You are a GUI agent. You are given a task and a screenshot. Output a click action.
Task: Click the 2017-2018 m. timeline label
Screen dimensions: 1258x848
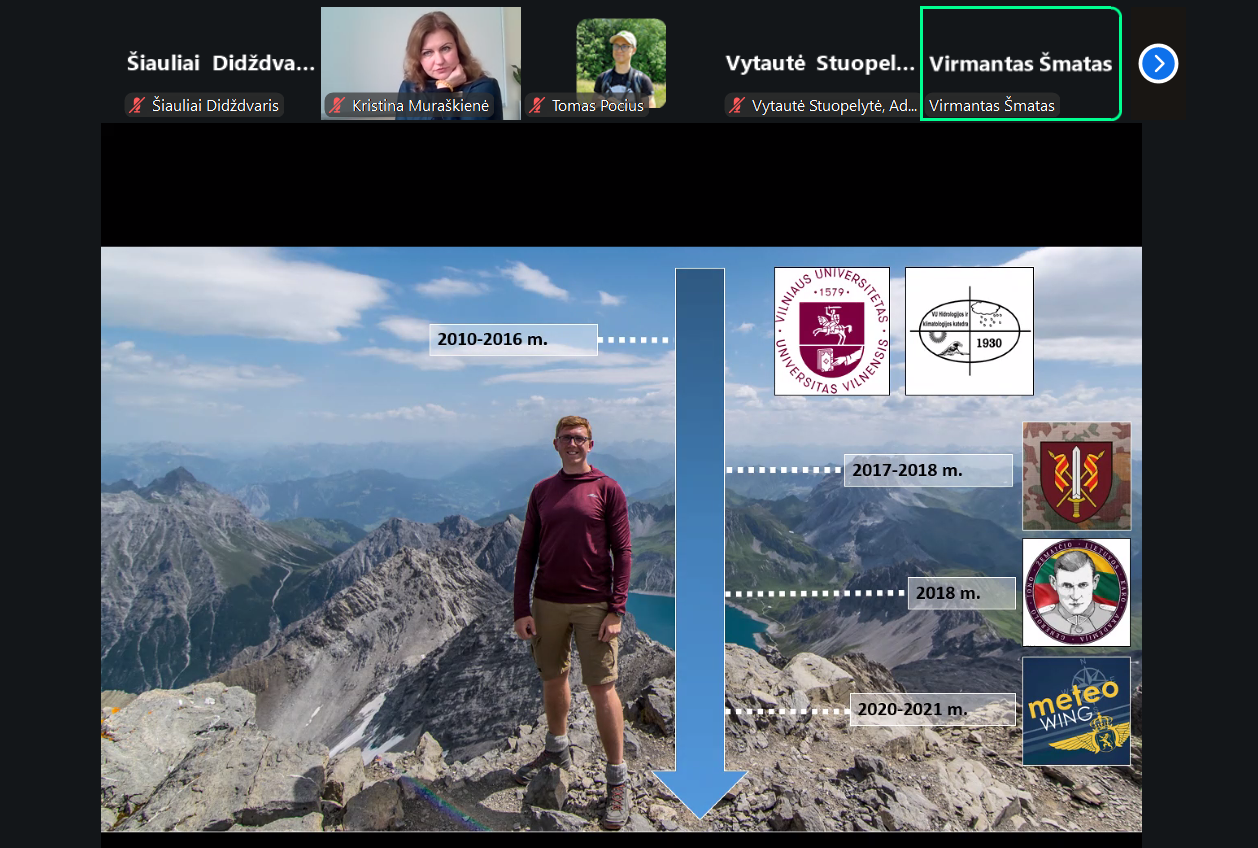pyautogui.click(x=927, y=470)
